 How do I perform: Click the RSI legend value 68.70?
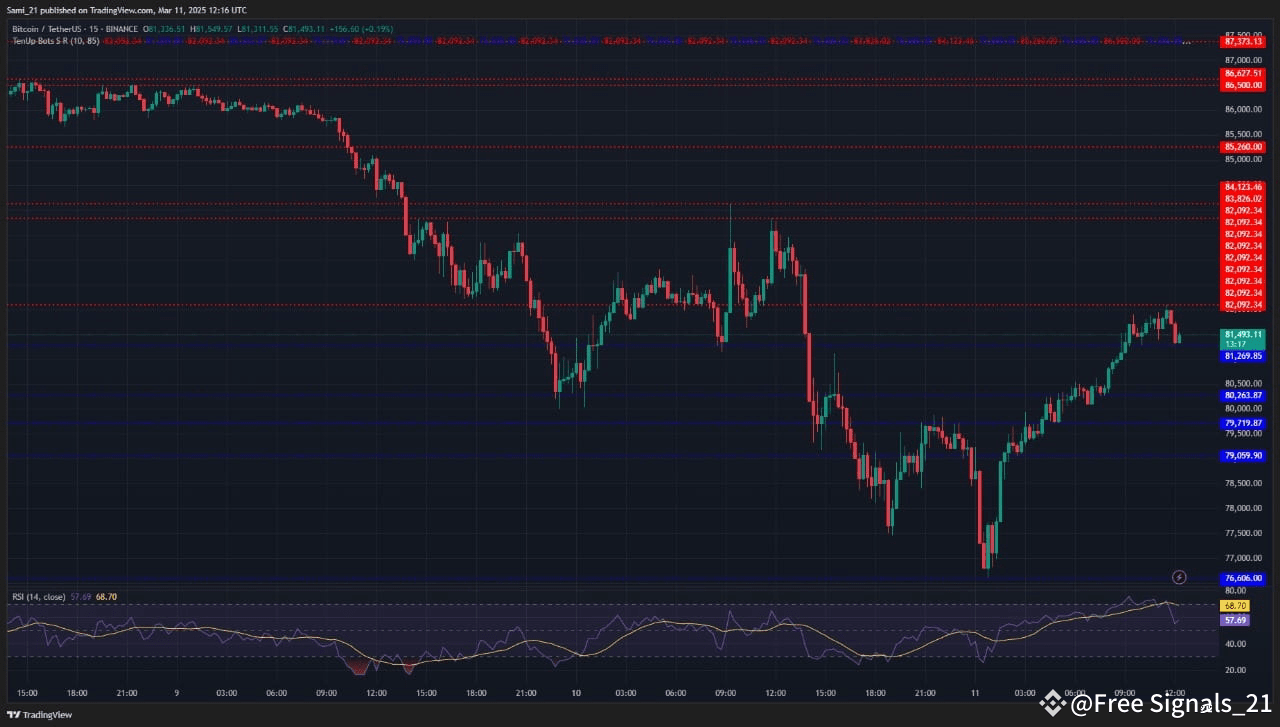(x=106, y=597)
